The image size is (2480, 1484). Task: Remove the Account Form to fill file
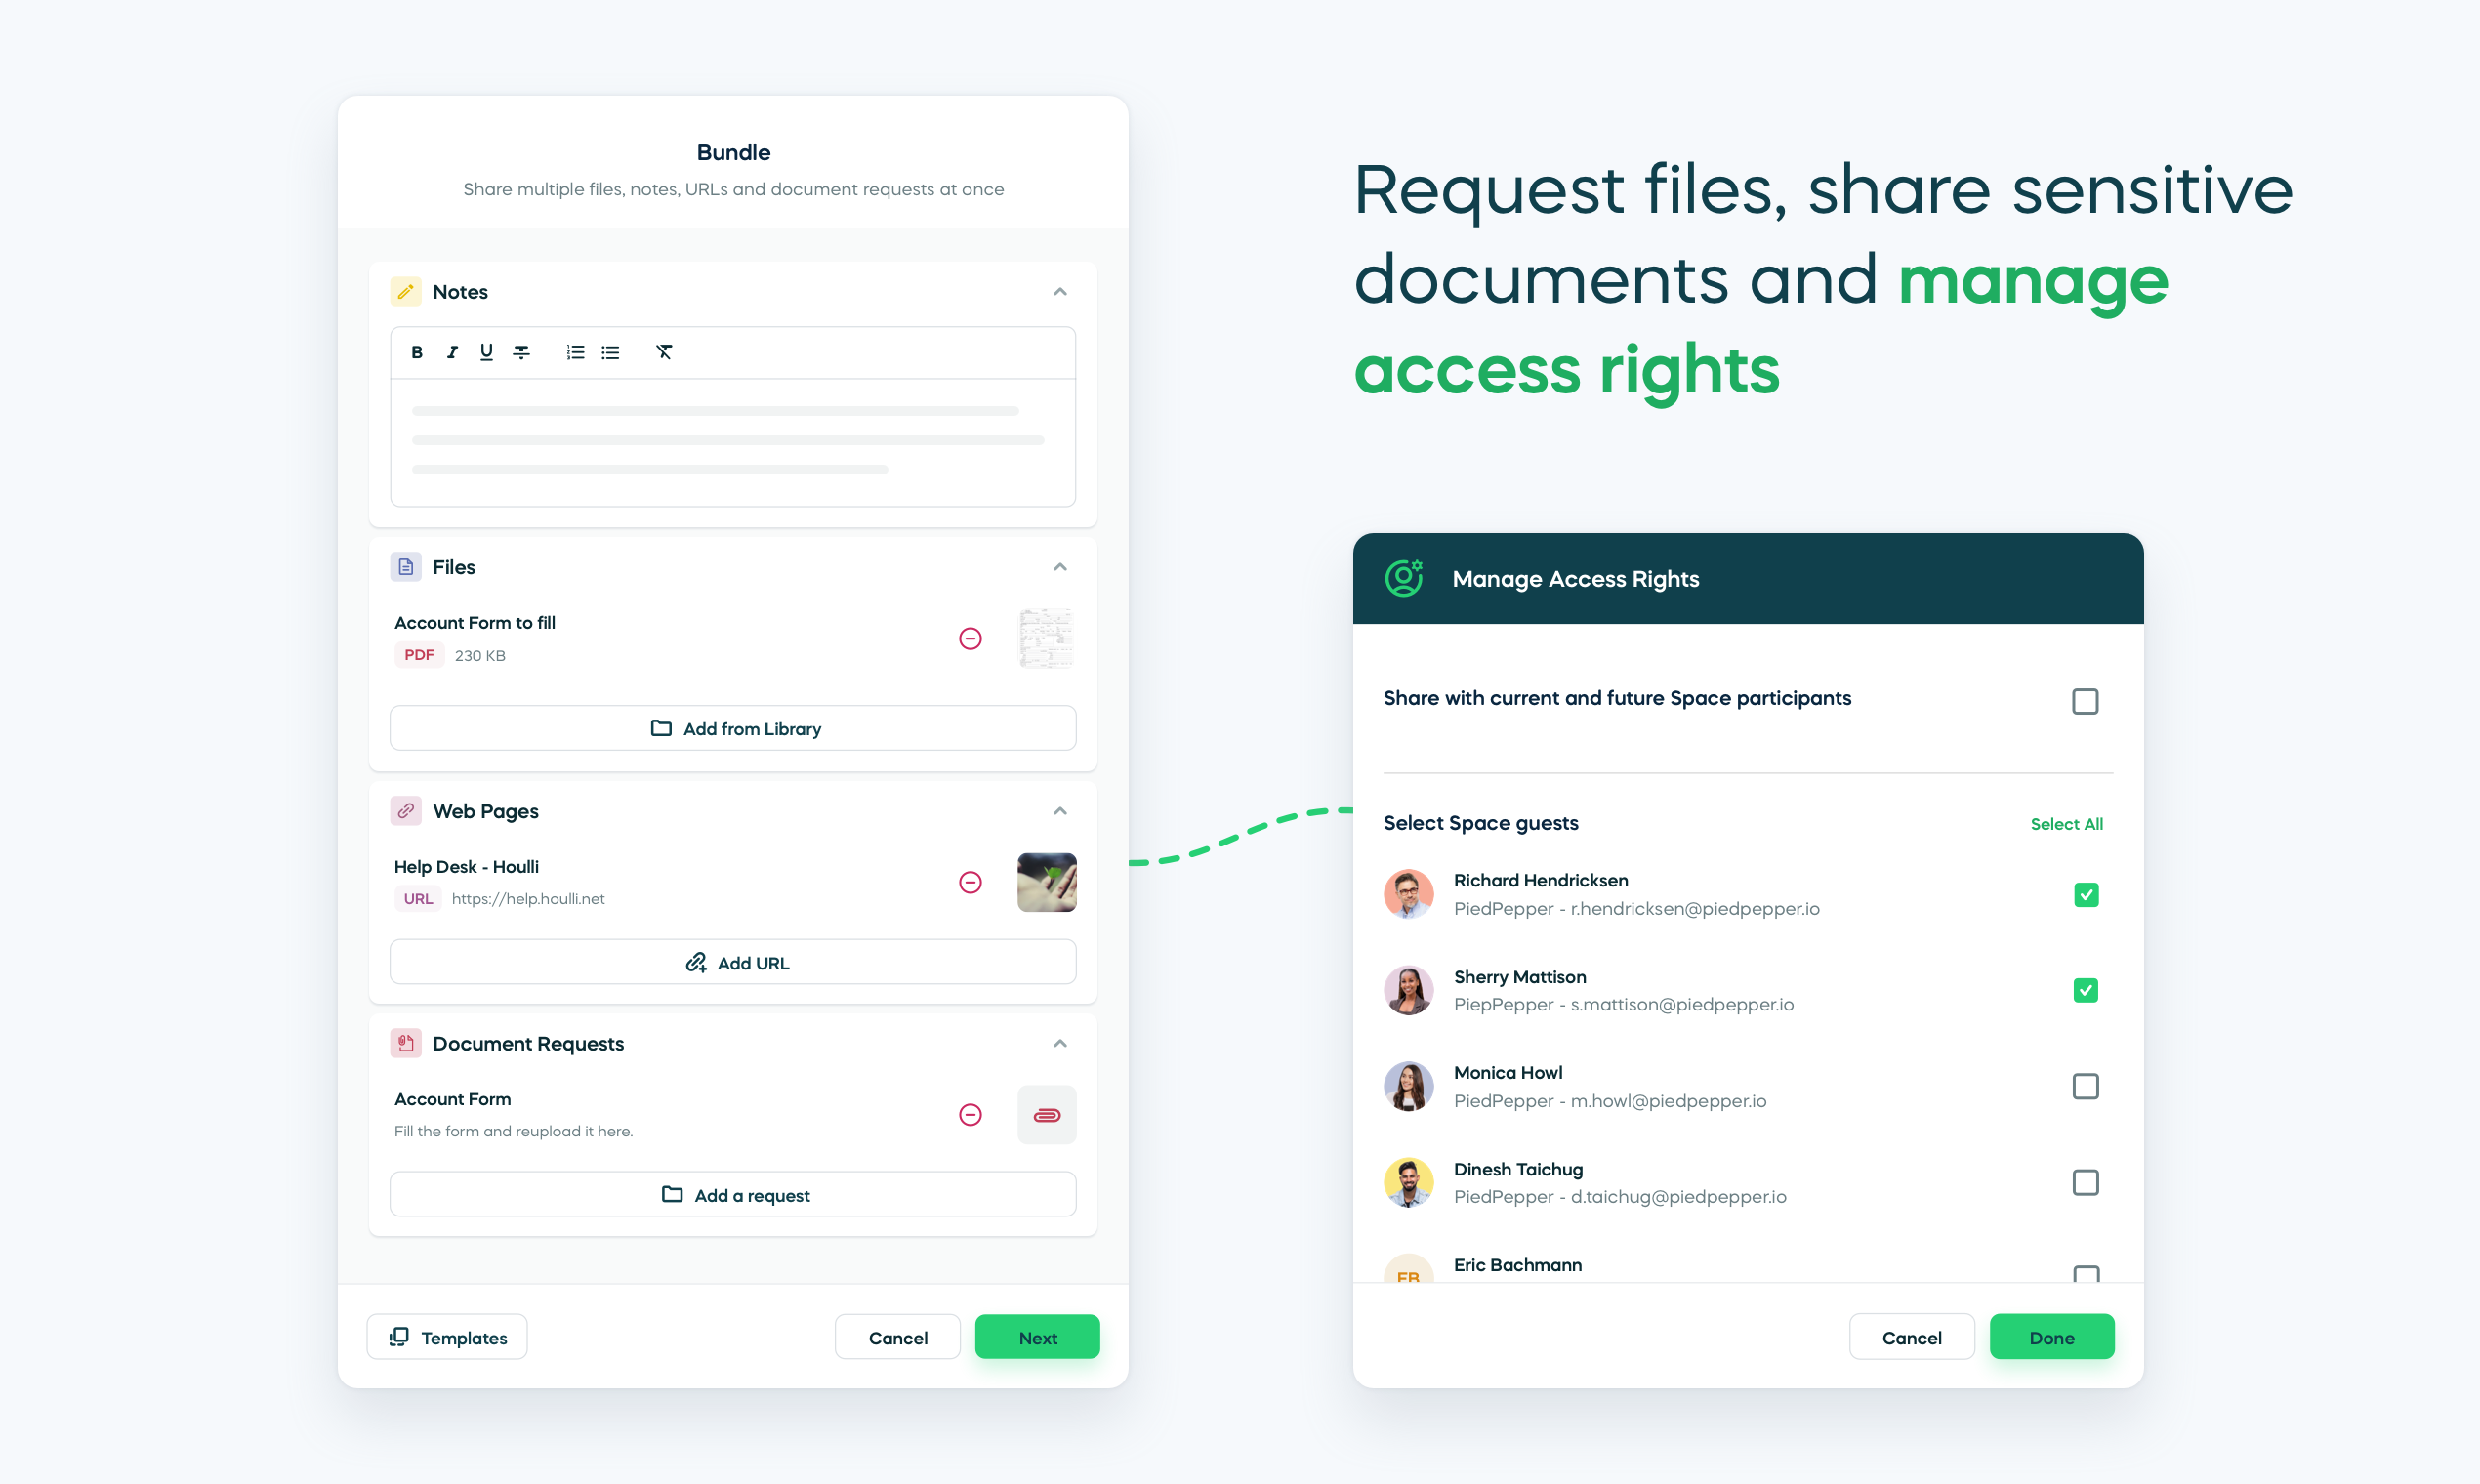[970, 639]
